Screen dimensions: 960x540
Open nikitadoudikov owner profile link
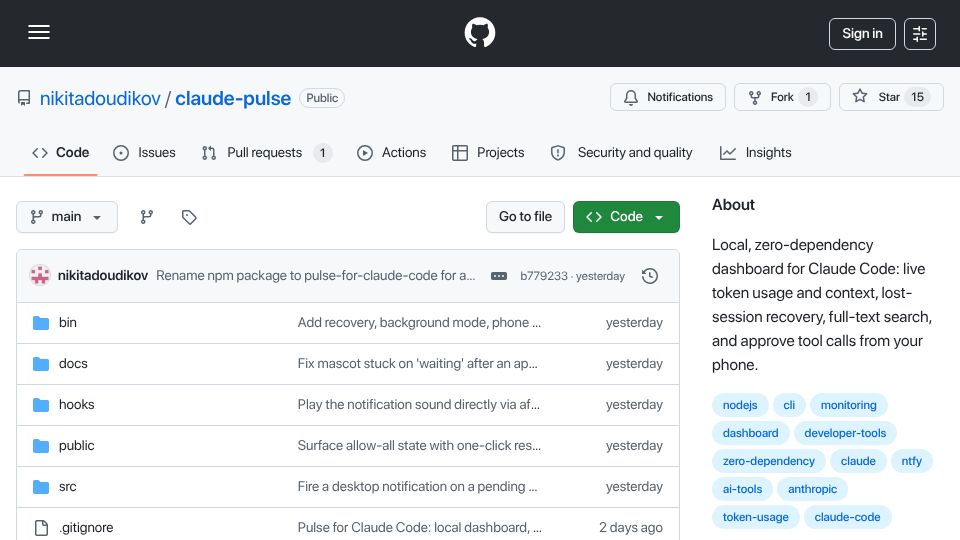(100, 98)
